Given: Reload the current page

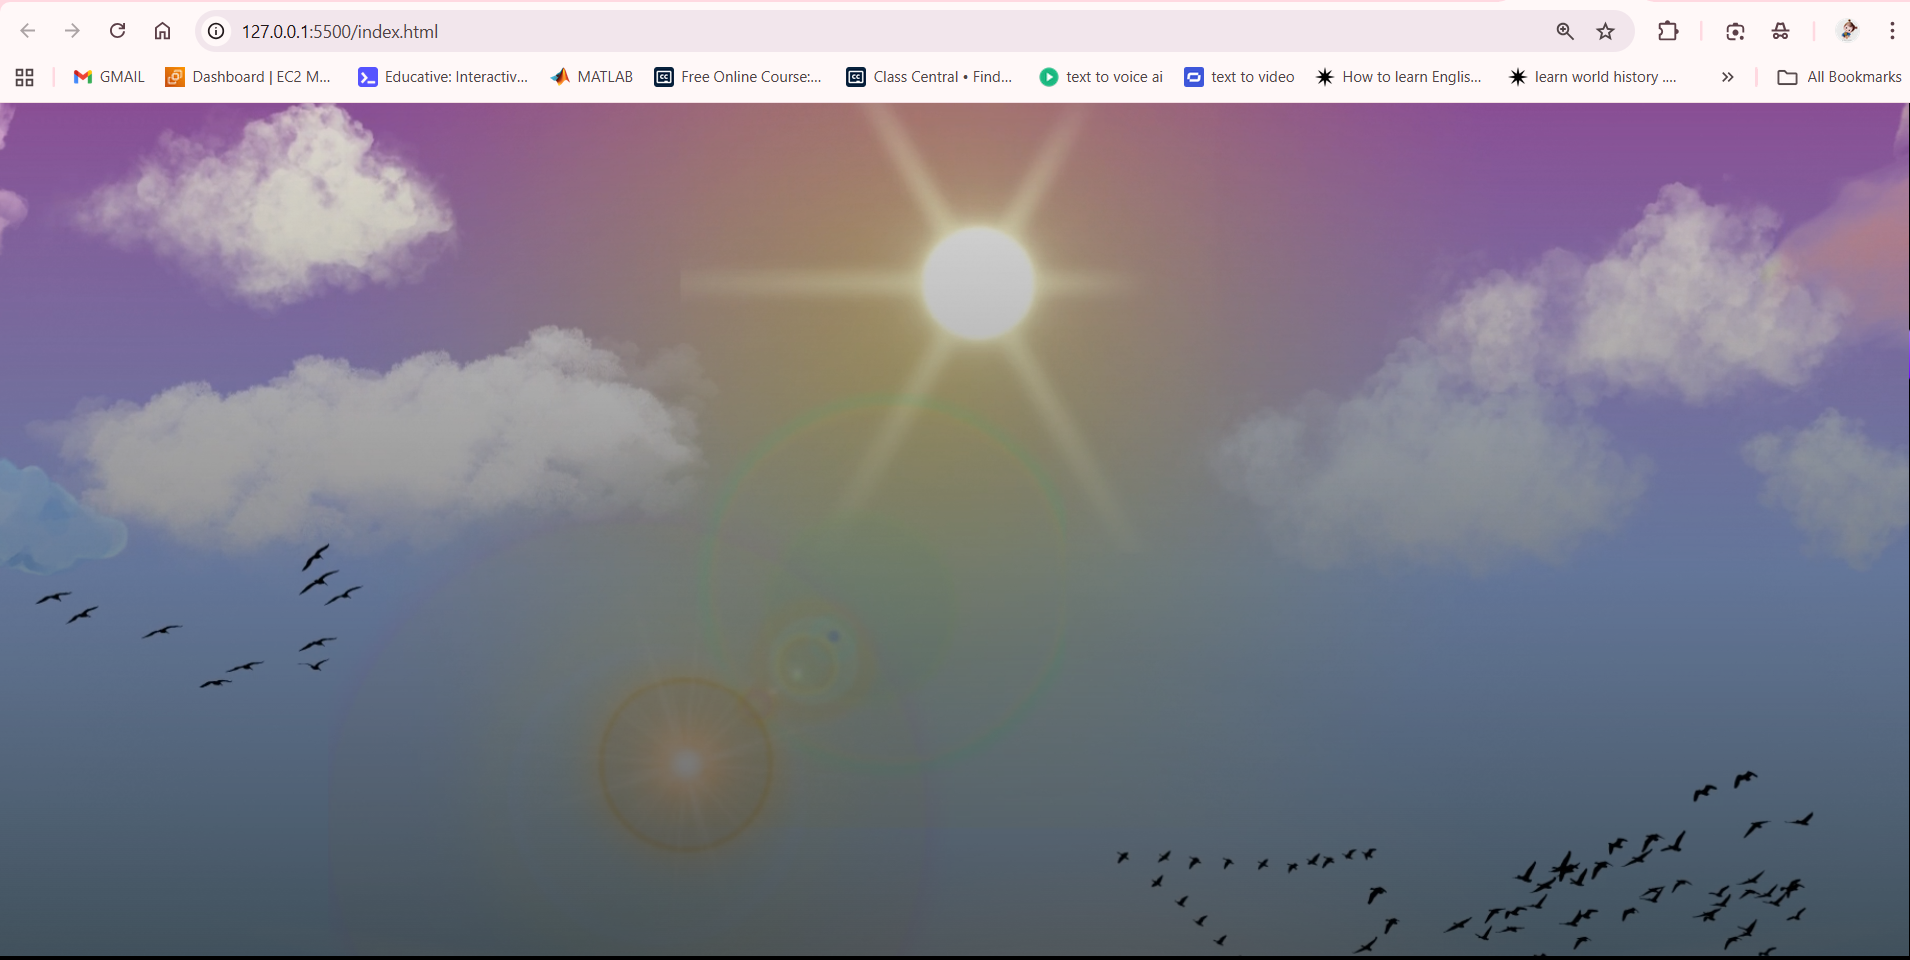Looking at the screenshot, I should pyautogui.click(x=117, y=31).
